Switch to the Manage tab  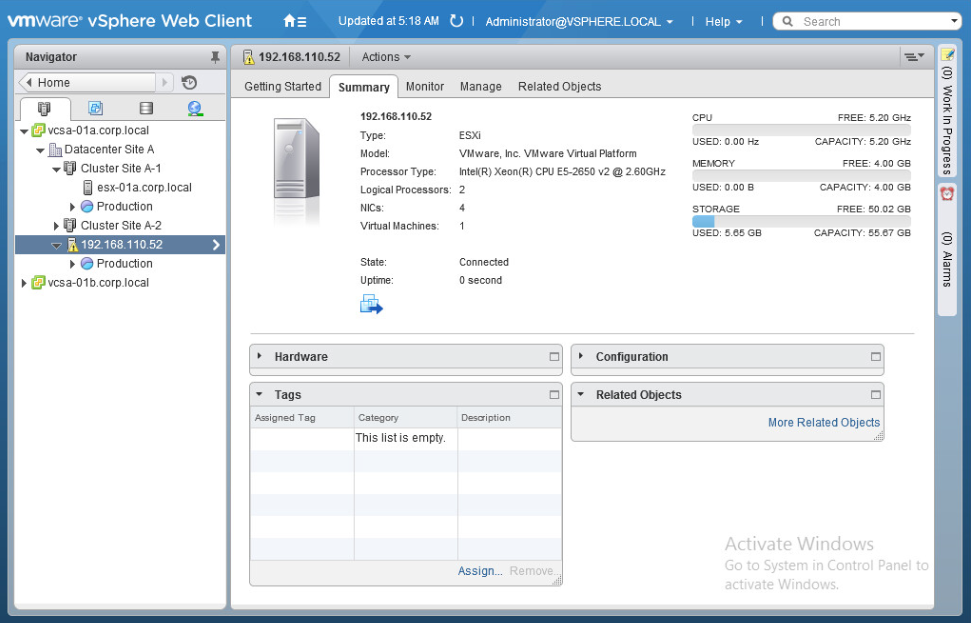pos(481,87)
